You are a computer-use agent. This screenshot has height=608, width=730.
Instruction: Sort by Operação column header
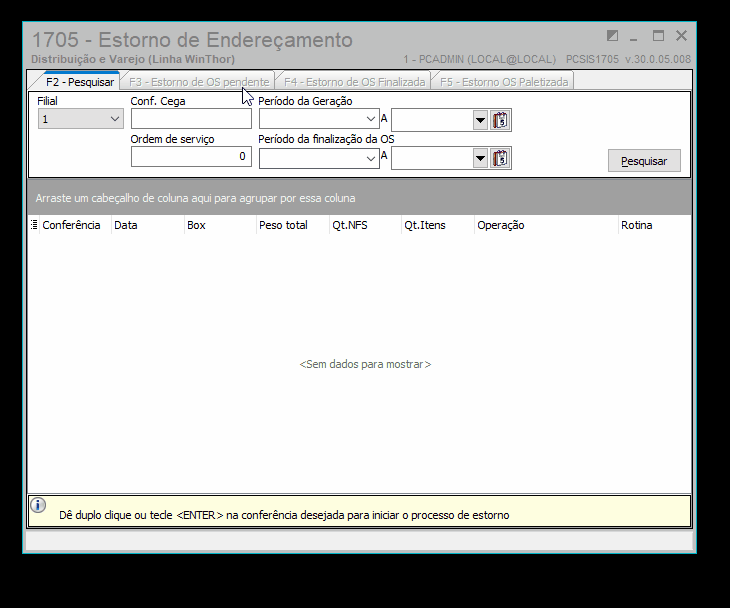pos(546,225)
